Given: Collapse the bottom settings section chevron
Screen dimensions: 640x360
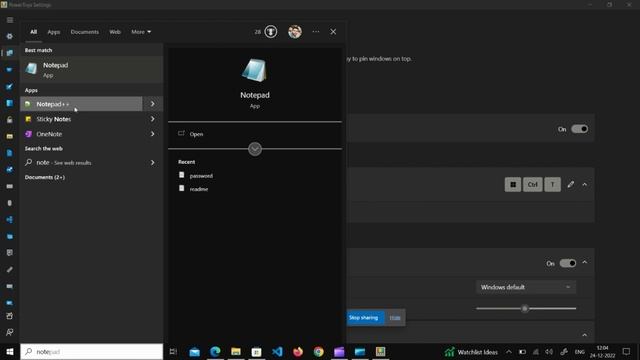Looking at the screenshot, I should [x=584, y=335].
